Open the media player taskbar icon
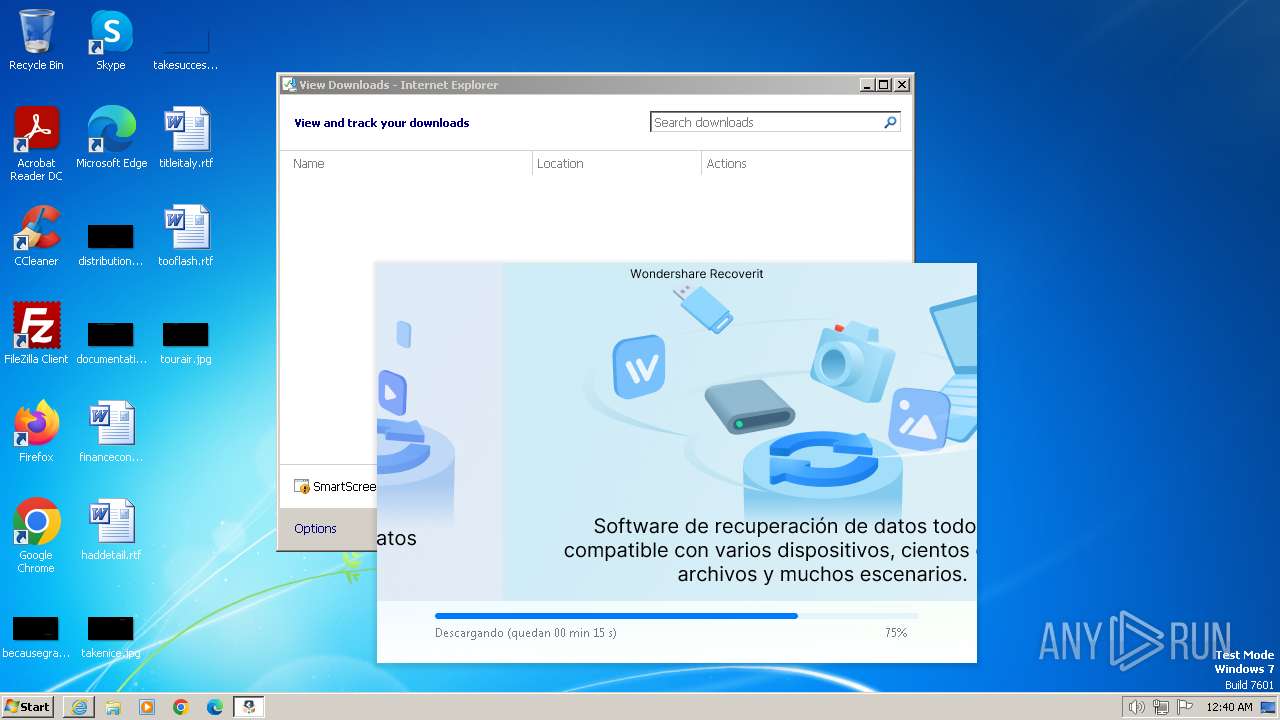Image resolution: width=1280 pixels, height=720 pixels. (x=147, y=707)
